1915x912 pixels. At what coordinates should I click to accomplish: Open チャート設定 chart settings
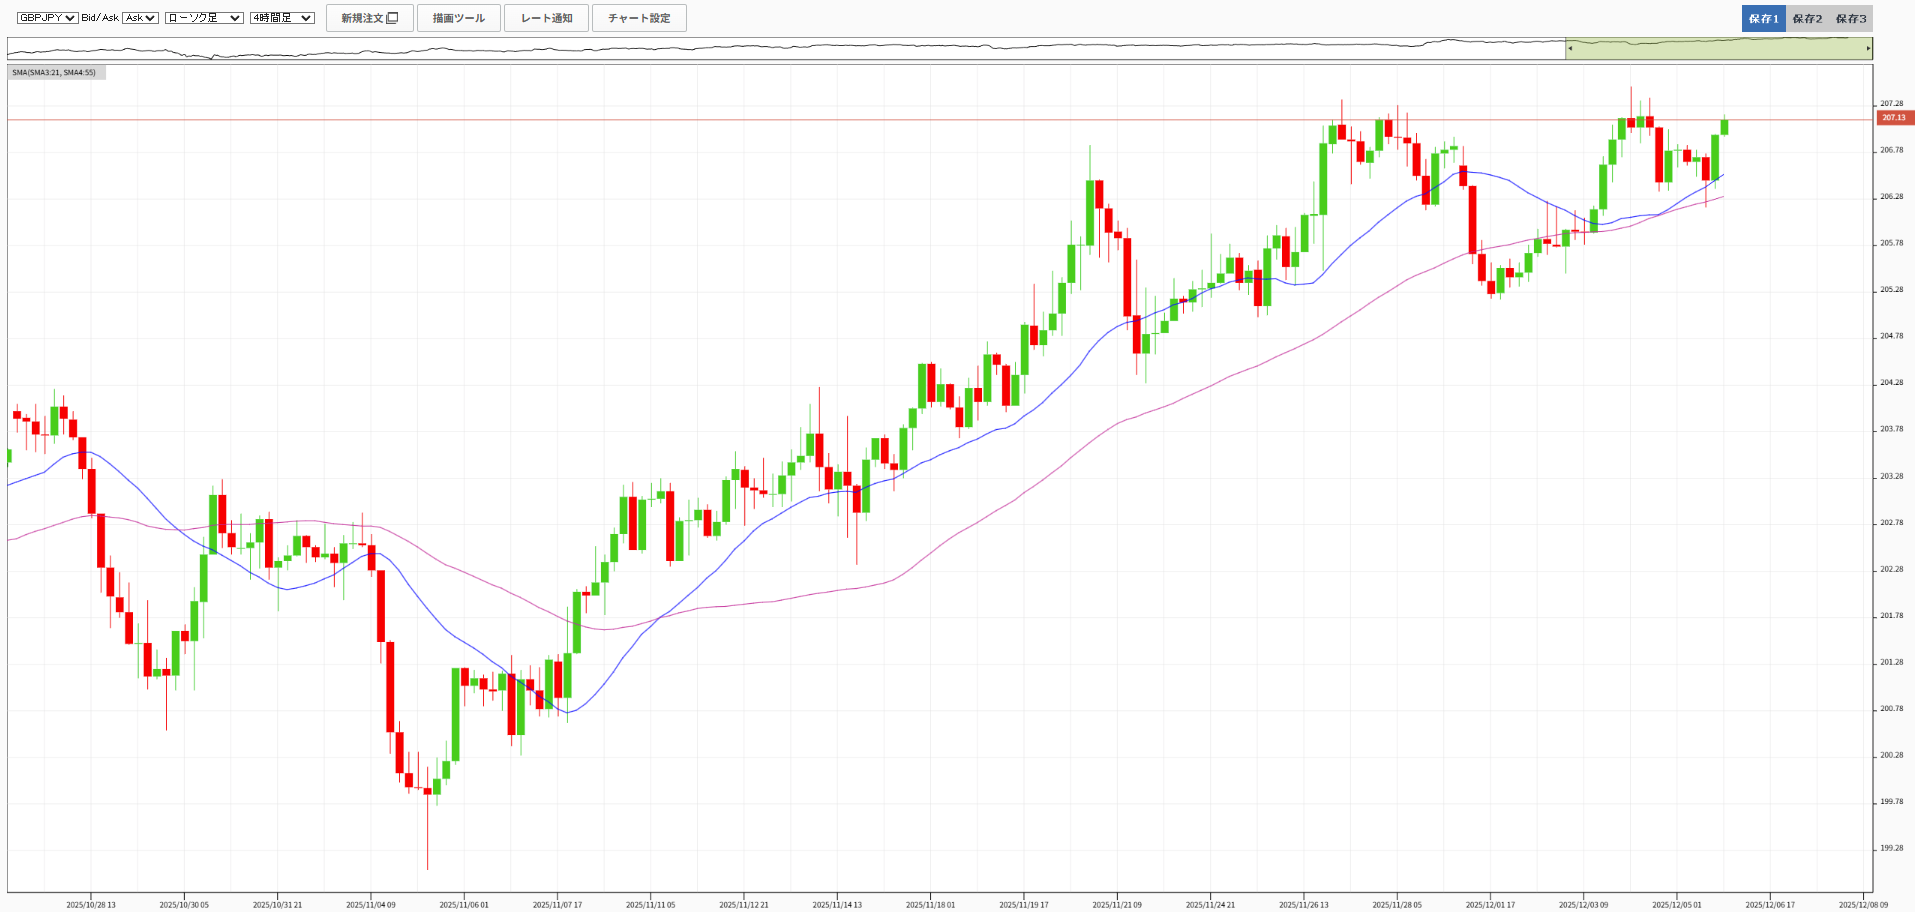639,18
